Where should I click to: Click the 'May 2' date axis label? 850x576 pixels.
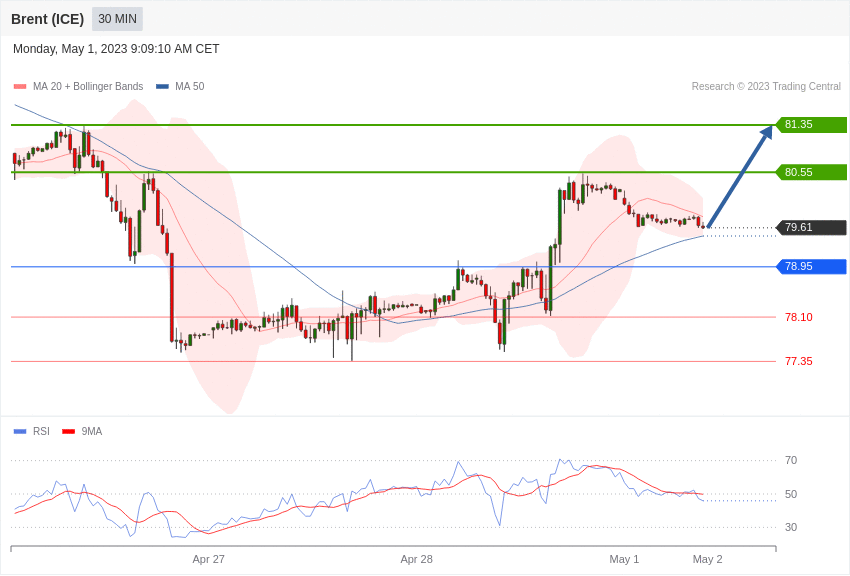707,559
